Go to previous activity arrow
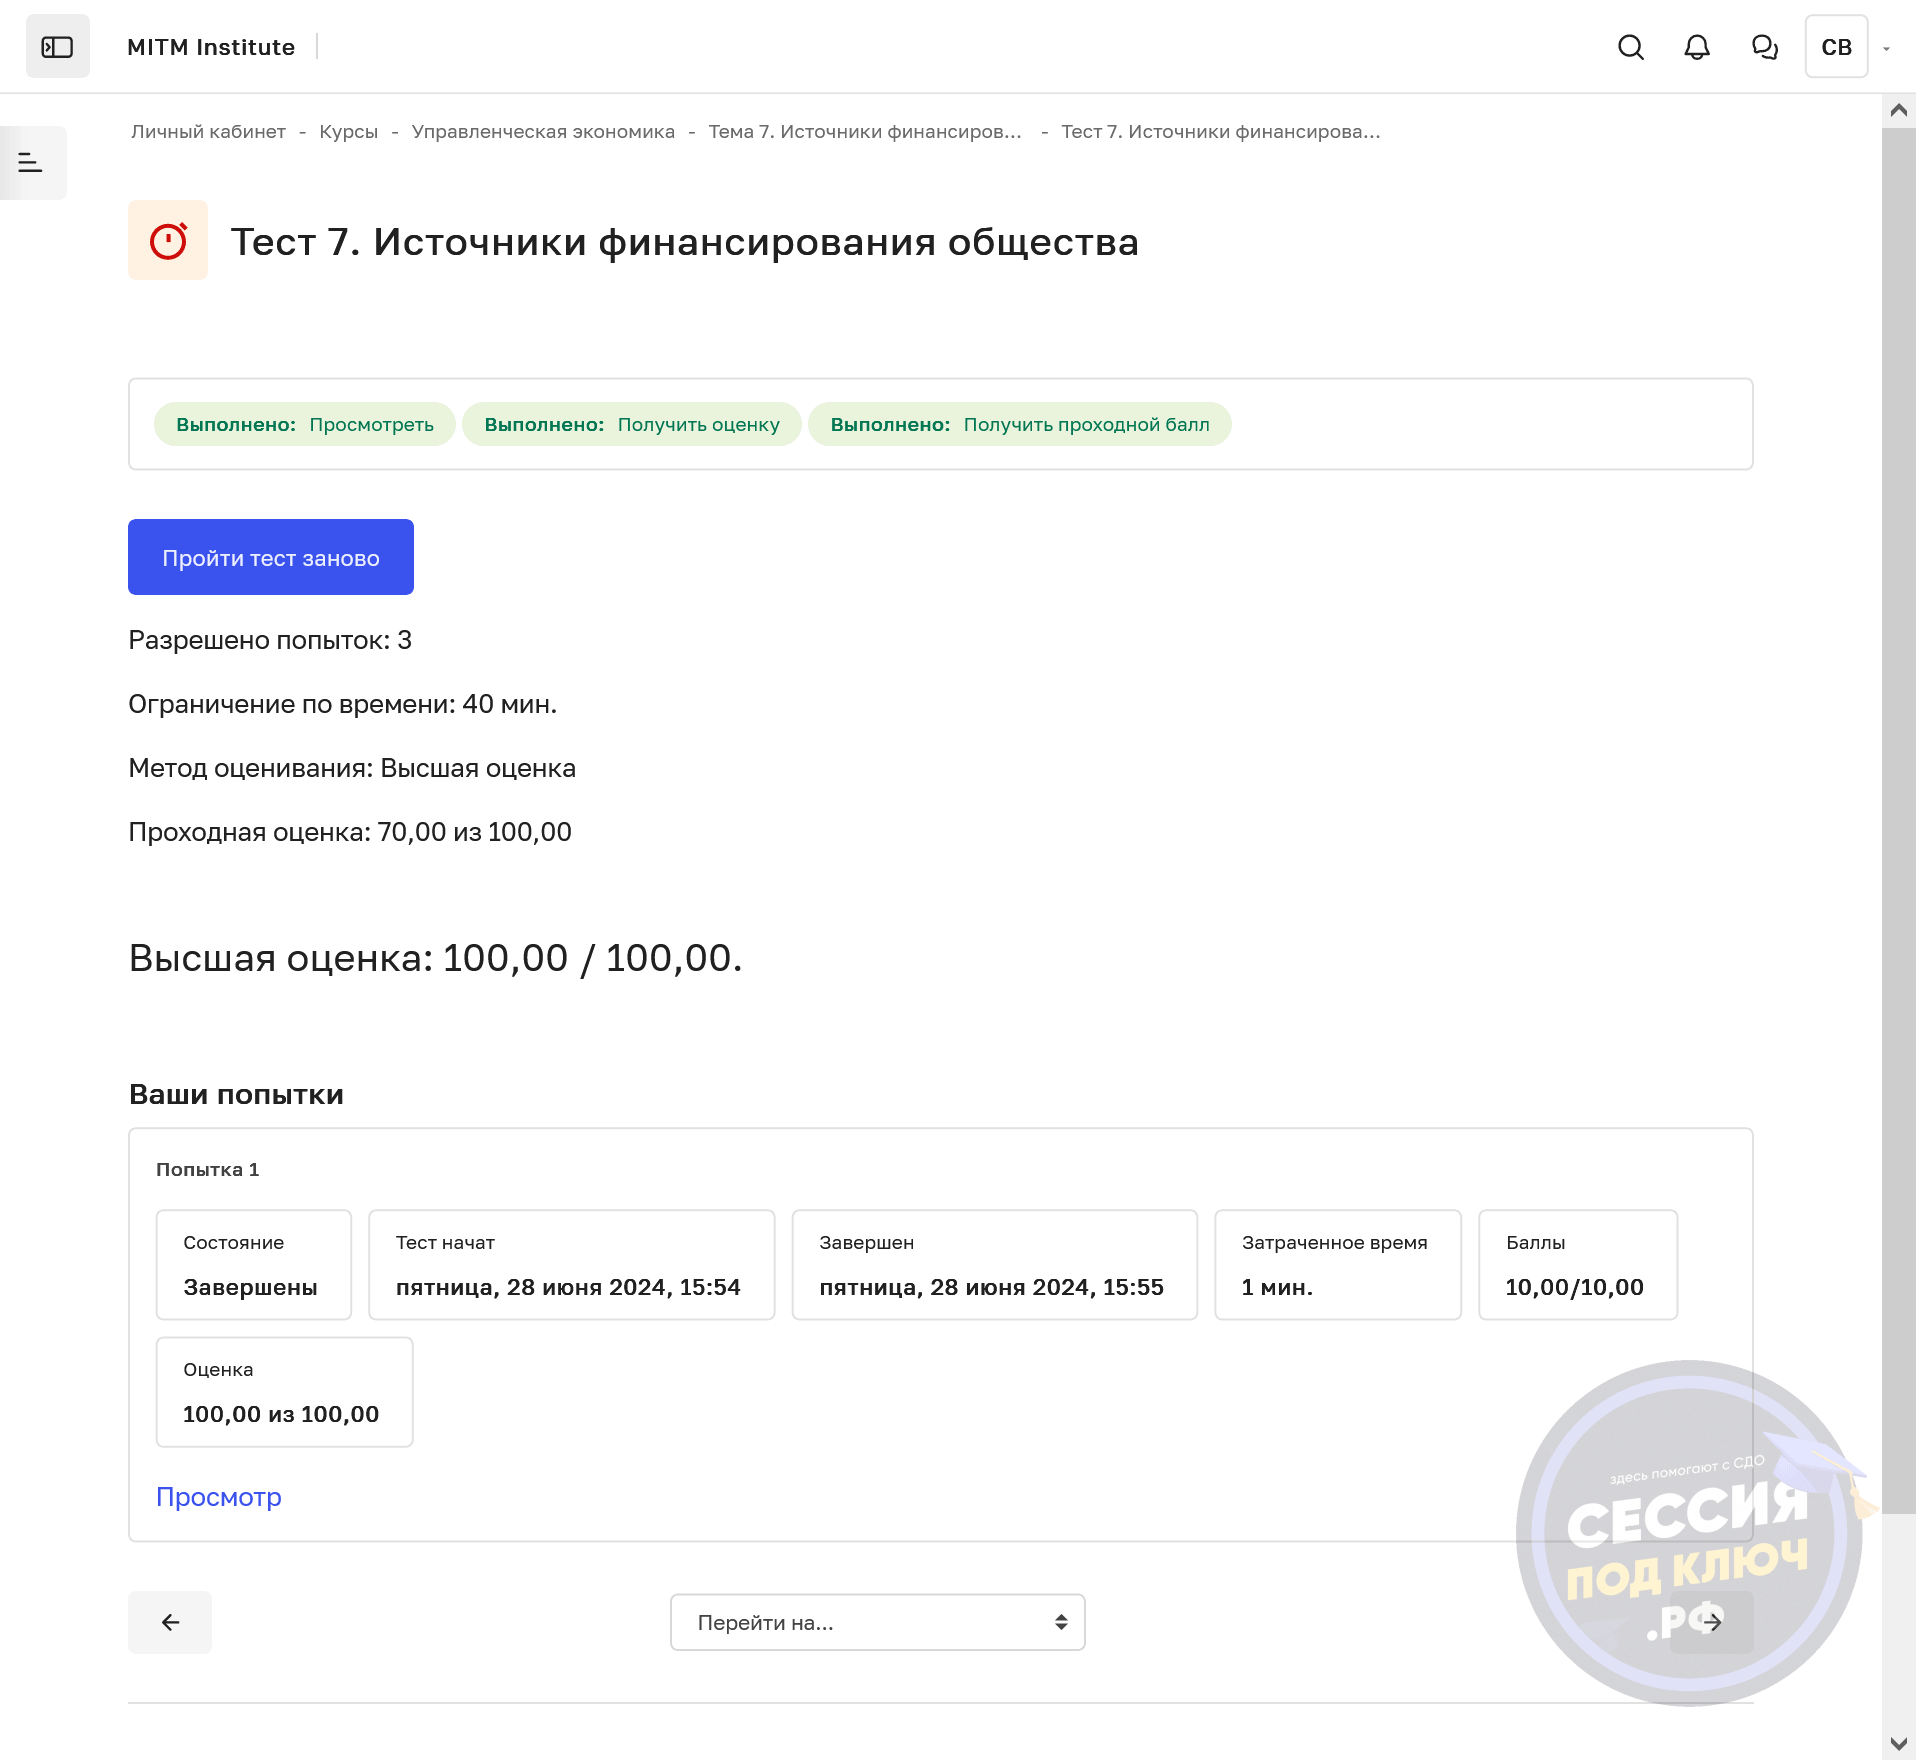Image resolution: width=1916 pixels, height=1760 pixels. (170, 1622)
